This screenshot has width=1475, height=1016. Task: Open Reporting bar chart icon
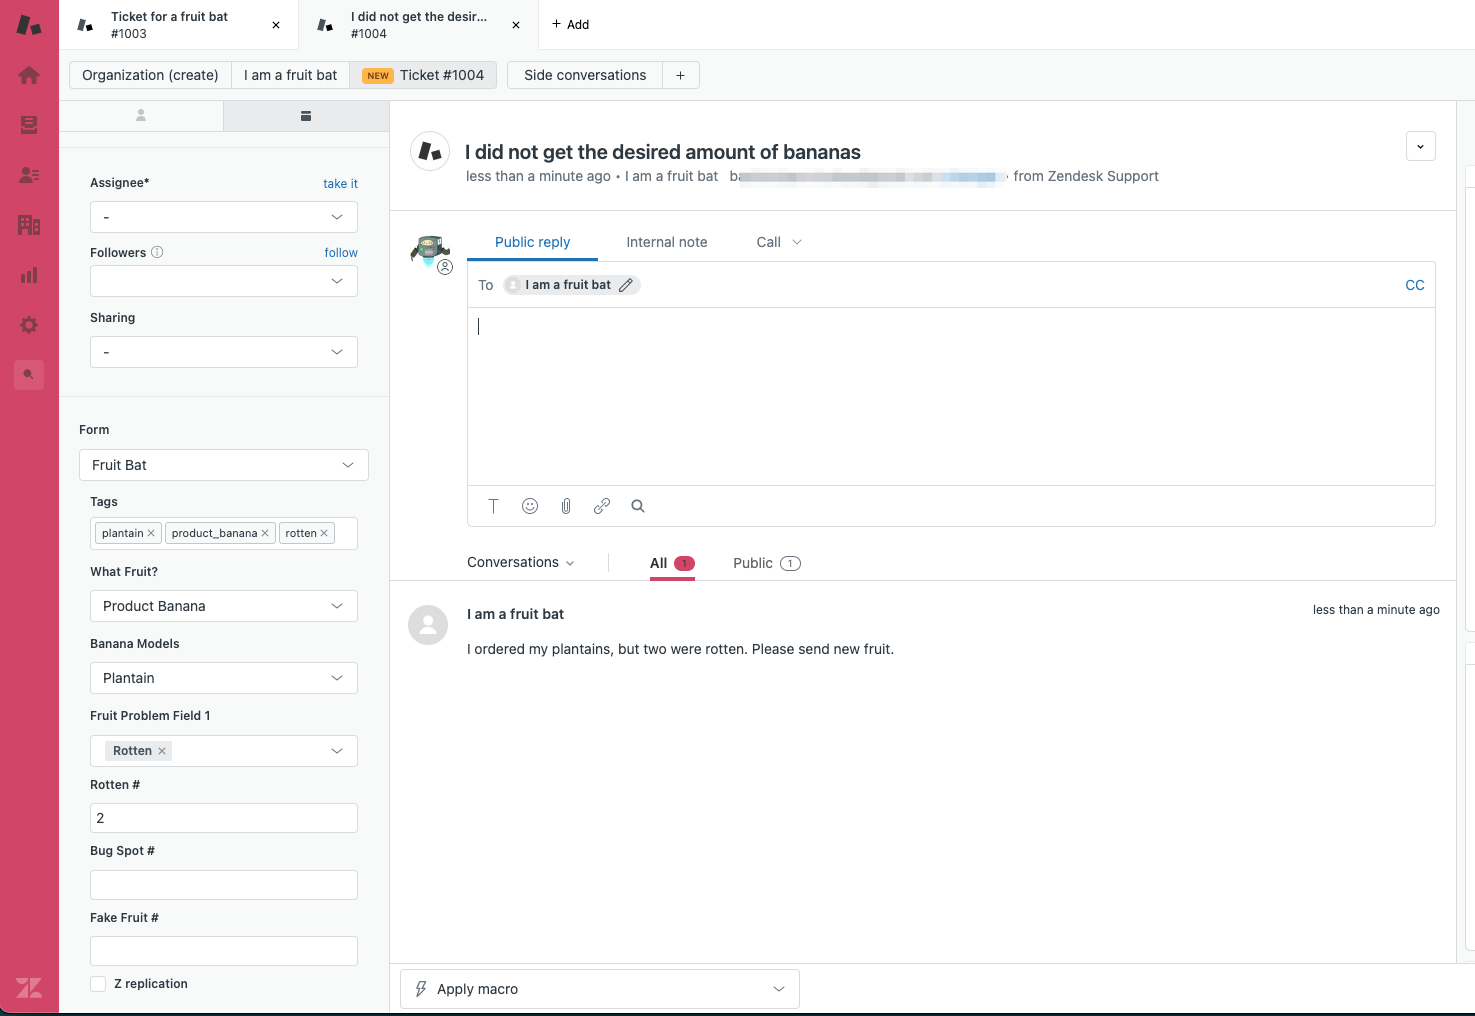tap(29, 275)
